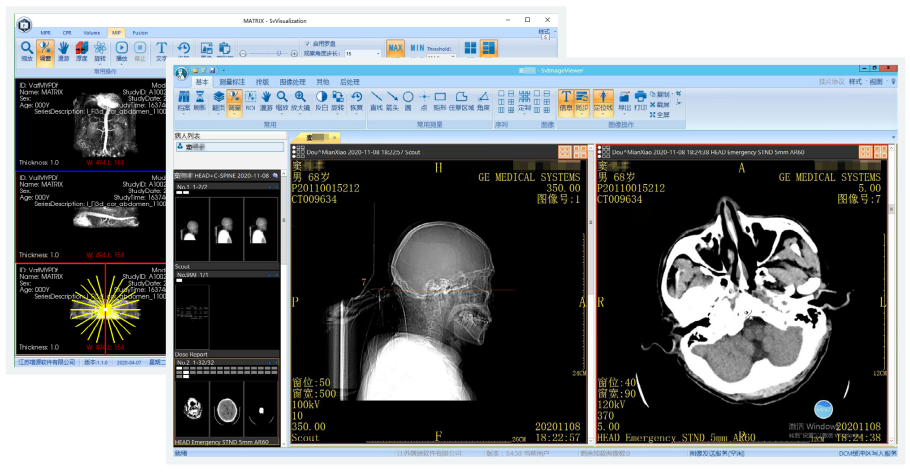
Task: Click the plus button right of ribbon slider
Action: 294,53
